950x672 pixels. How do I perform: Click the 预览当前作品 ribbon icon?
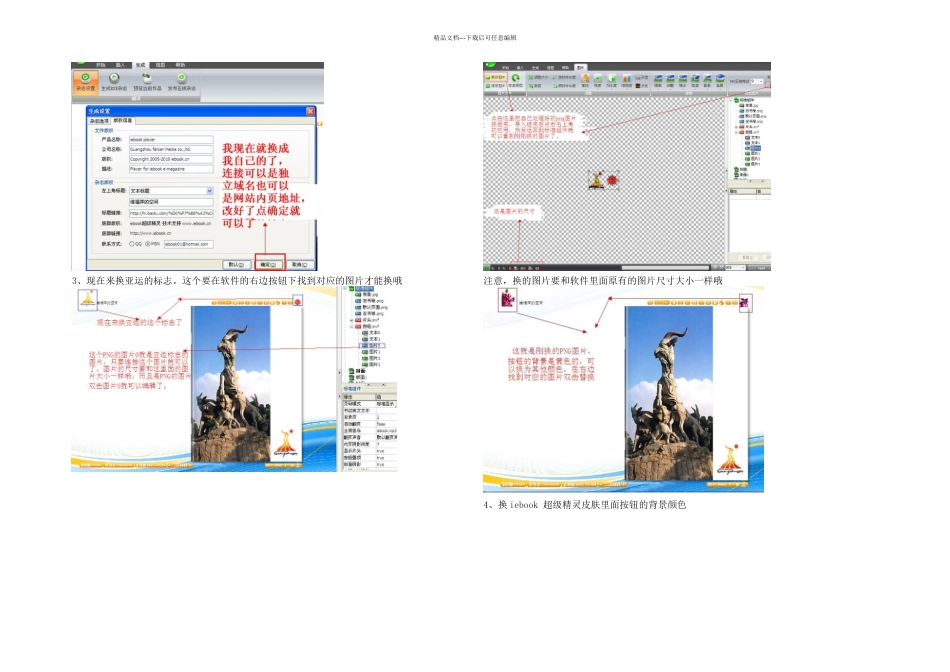[147, 82]
